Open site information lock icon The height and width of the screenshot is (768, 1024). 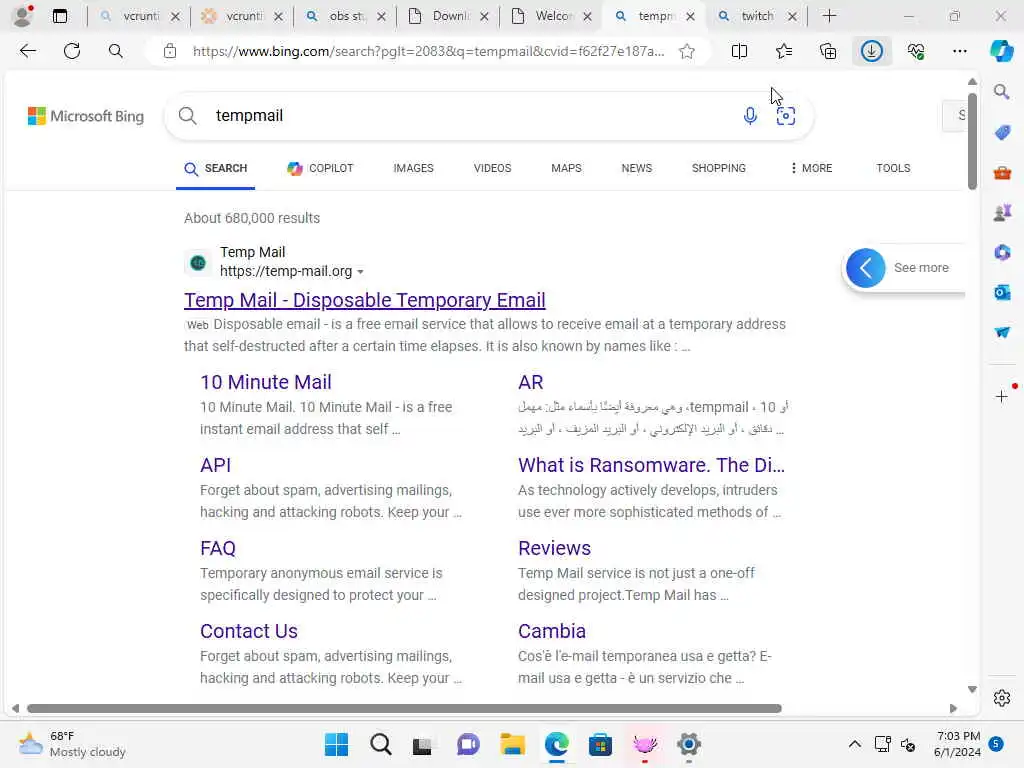170,51
